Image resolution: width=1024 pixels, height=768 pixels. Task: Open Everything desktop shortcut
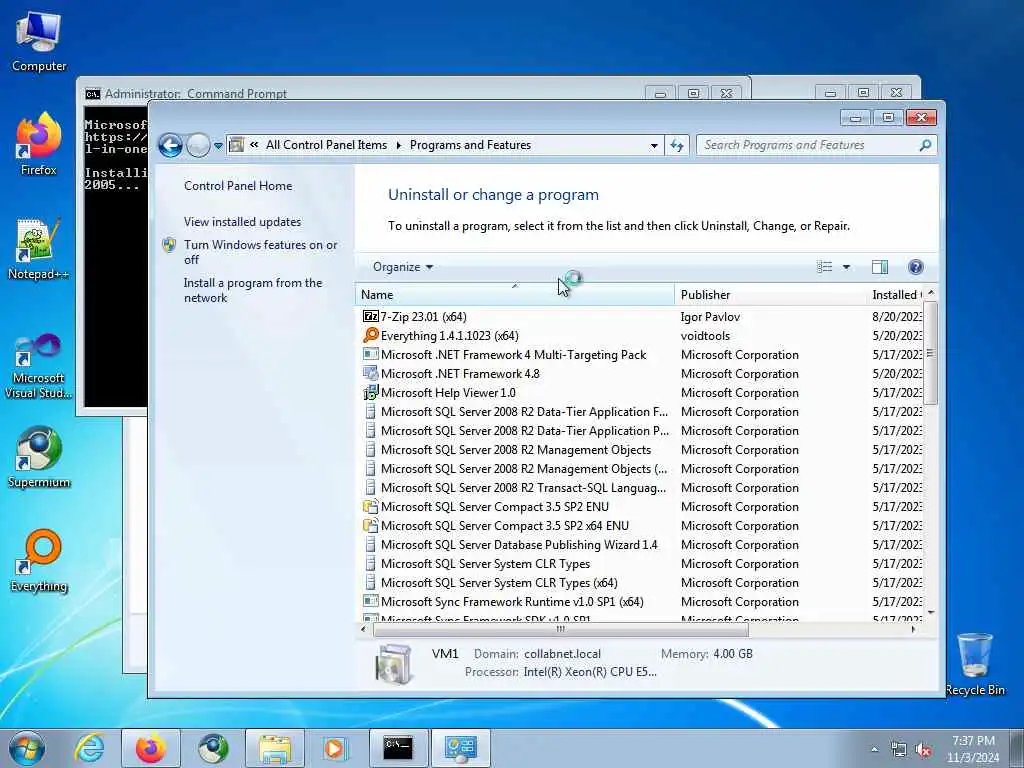pos(39,560)
